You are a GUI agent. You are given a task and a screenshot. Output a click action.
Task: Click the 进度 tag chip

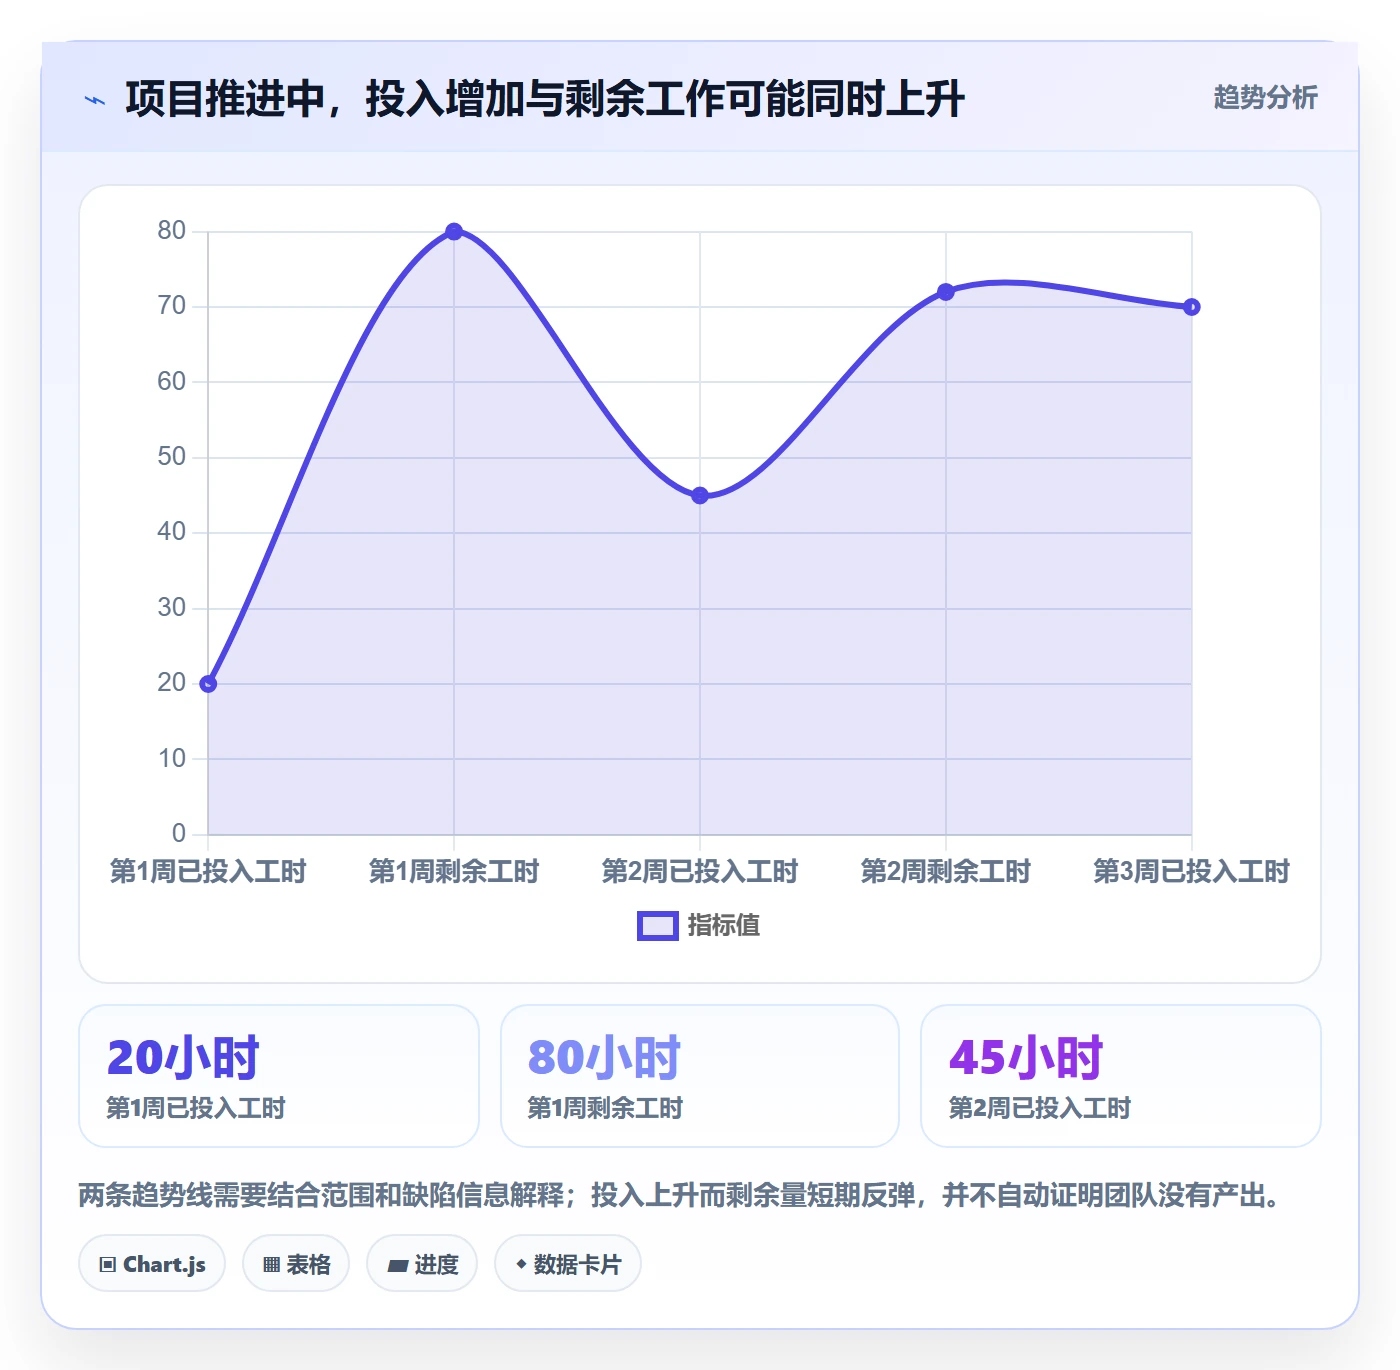click(x=422, y=1264)
